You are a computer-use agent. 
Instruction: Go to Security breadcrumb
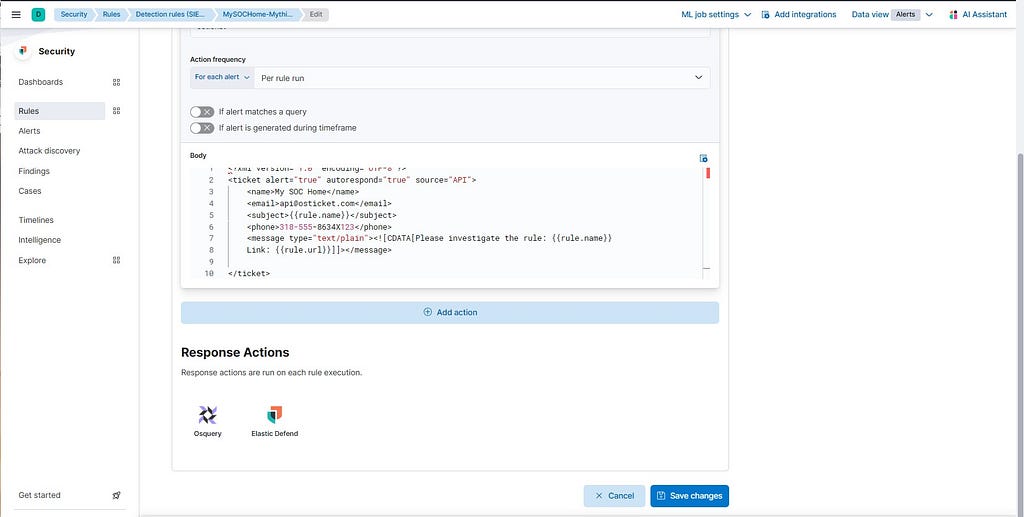pyautogui.click(x=74, y=14)
